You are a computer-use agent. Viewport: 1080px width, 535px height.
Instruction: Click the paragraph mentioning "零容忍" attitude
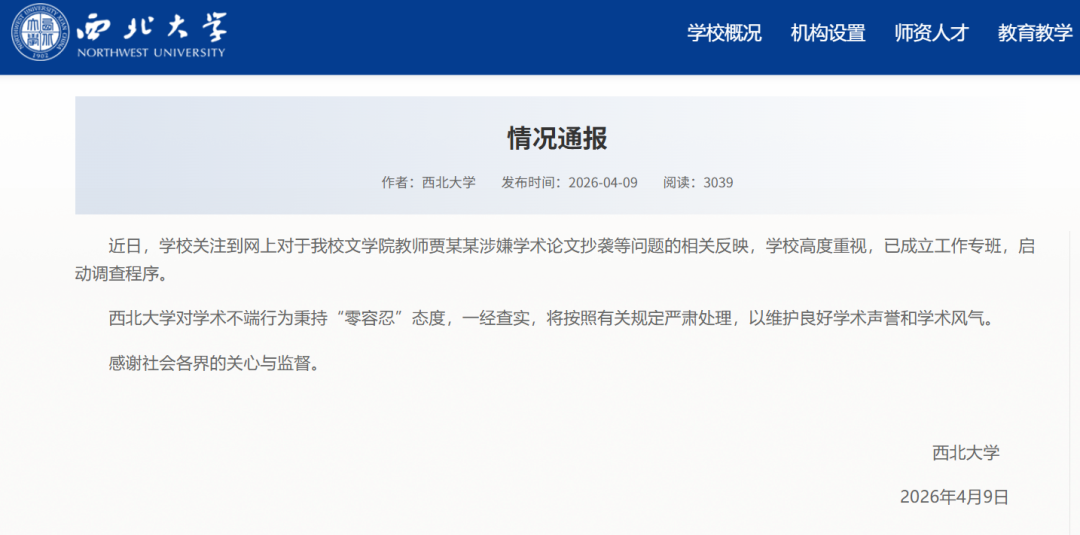pyautogui.click(x=552, y=319)
